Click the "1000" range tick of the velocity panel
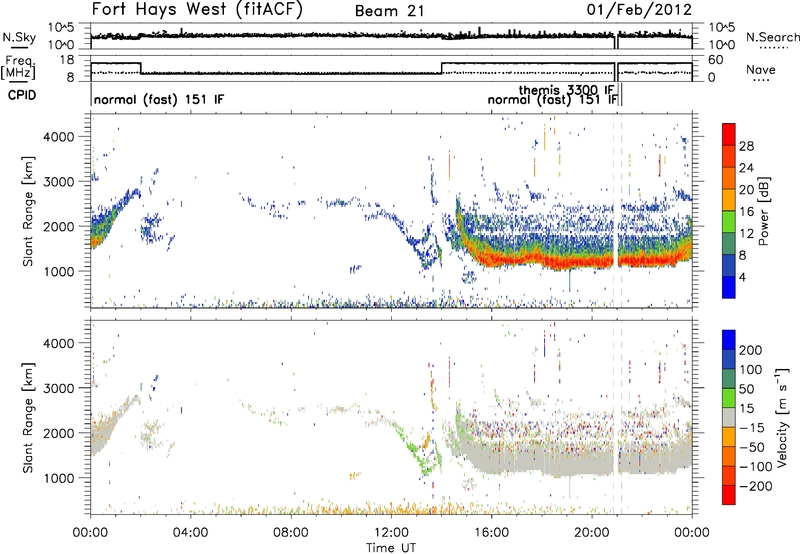 tap(59, 478)
